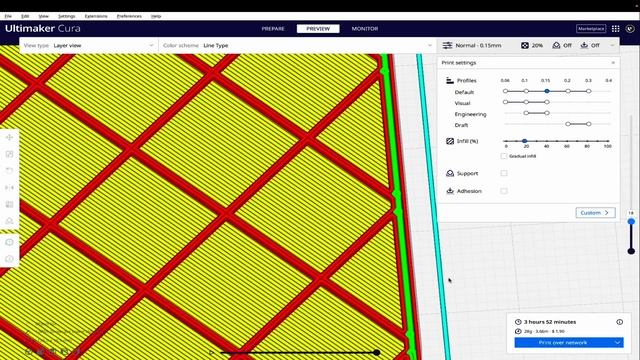Click the adhesion Off icon in the settings bar
The height and width of the screenshot is (360, 640).
[584, 45]
